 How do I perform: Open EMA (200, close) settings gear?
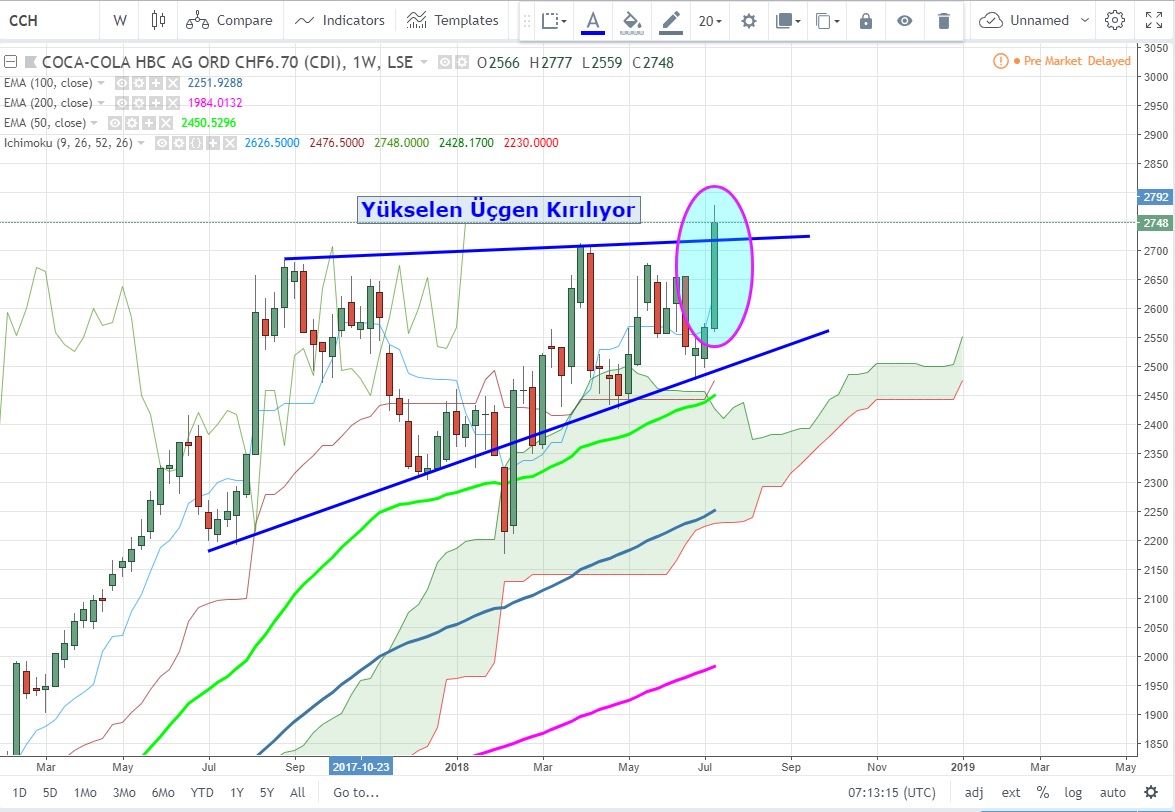pyautogui.click(x=139, y=103)
